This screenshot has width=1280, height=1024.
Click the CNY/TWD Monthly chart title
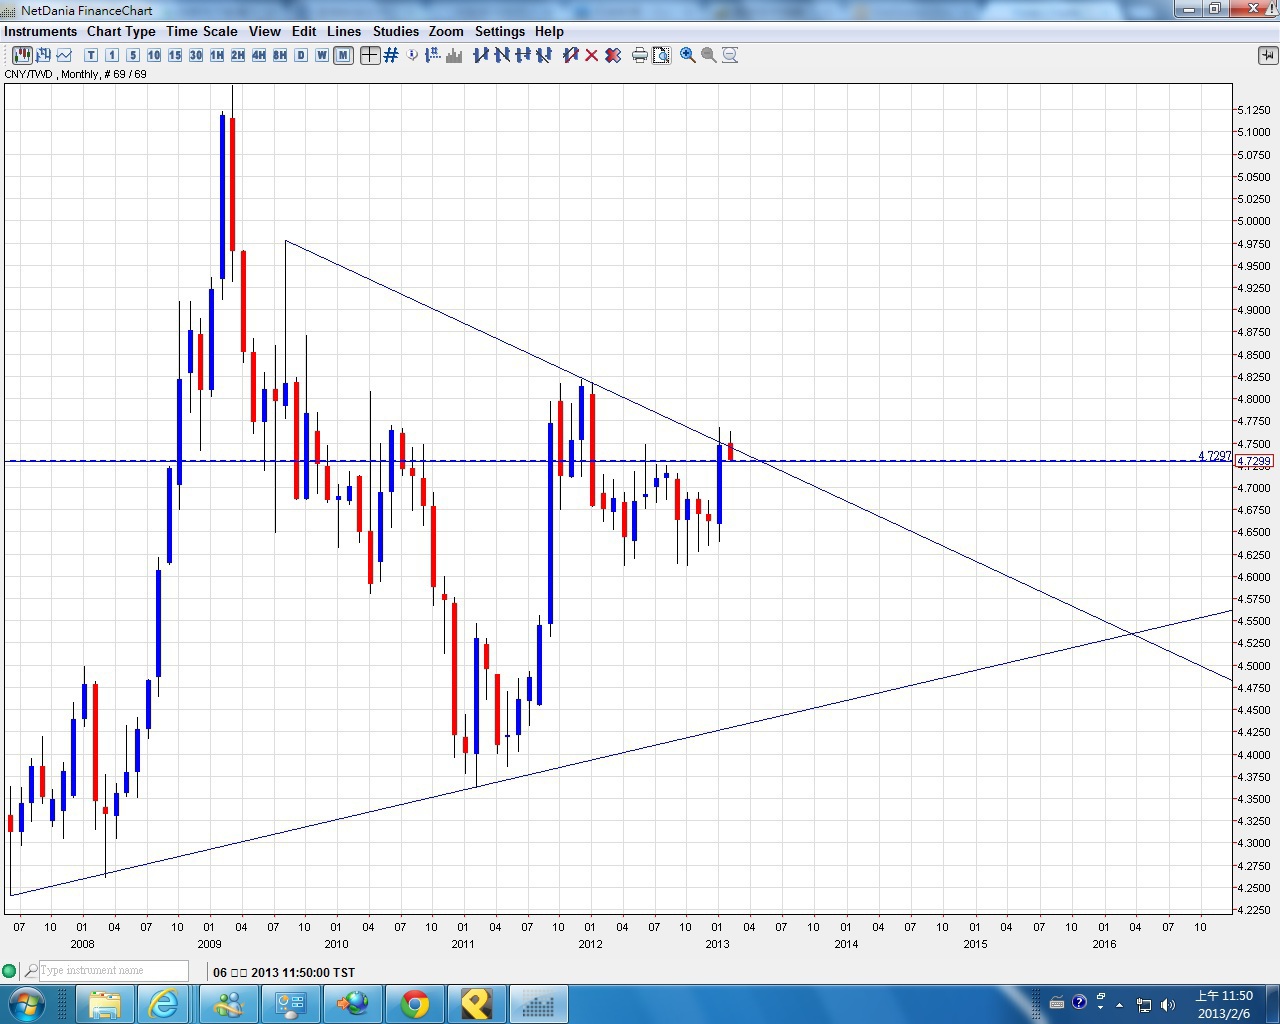[x=76, y=74]
